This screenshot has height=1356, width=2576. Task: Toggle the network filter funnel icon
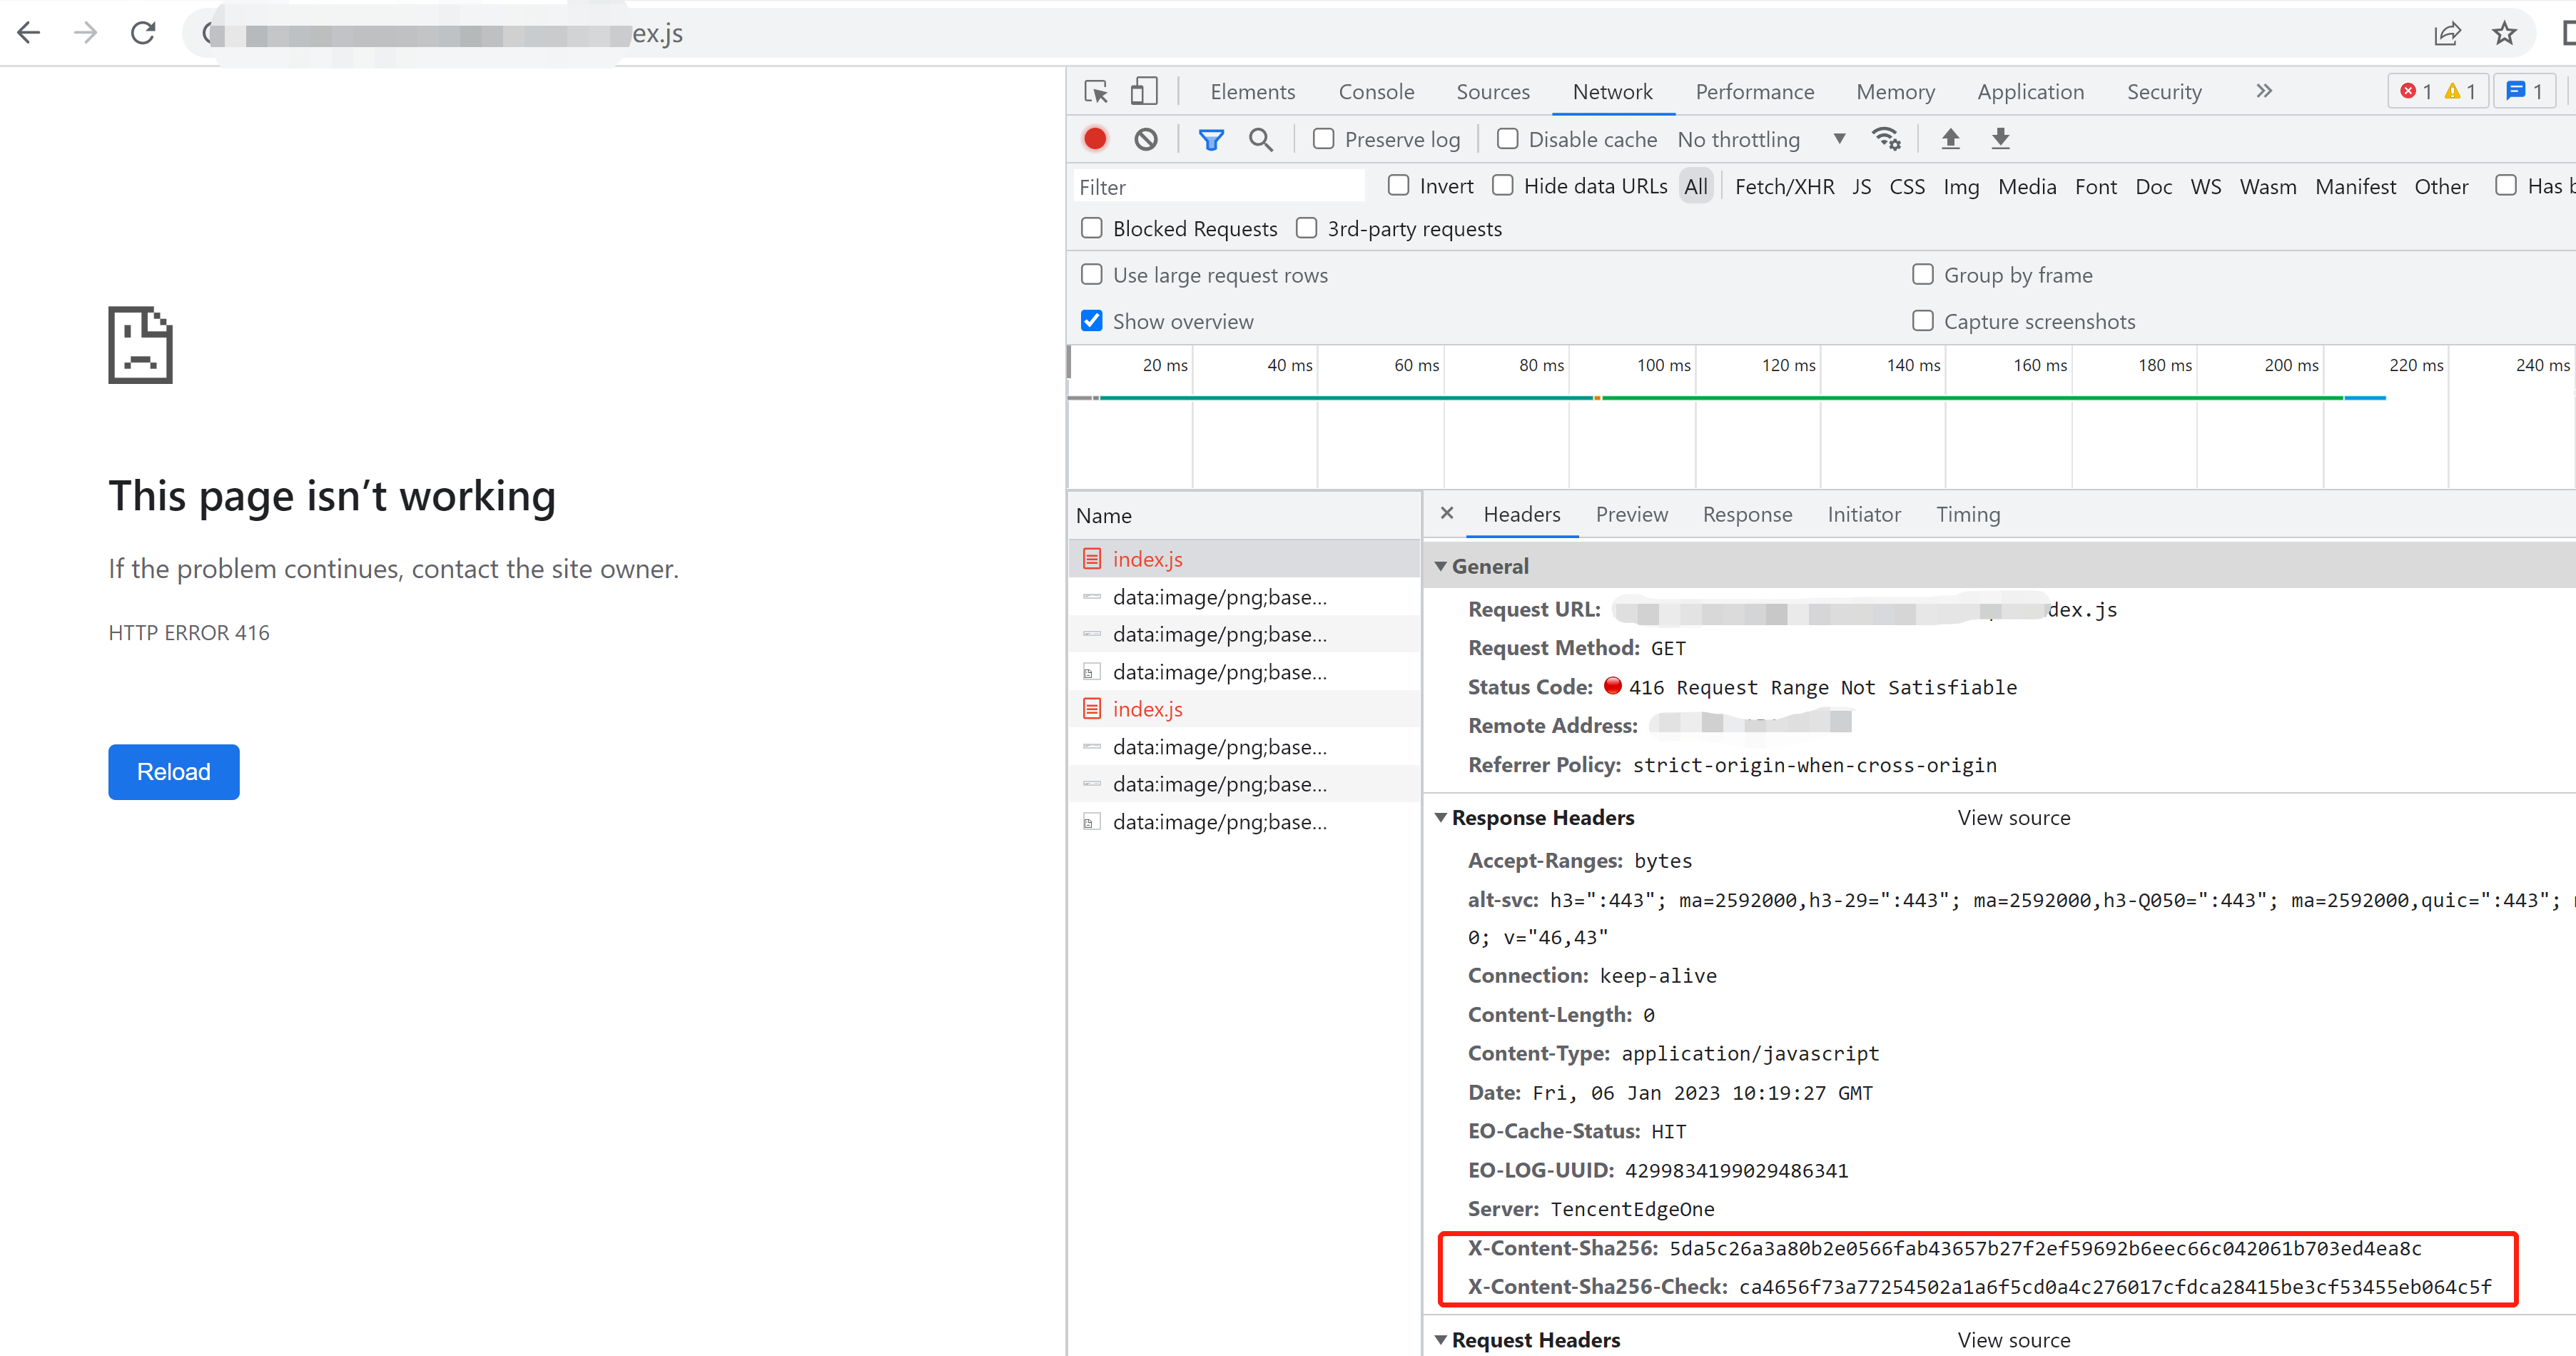pyautogui.click(x=1210, y=140)
